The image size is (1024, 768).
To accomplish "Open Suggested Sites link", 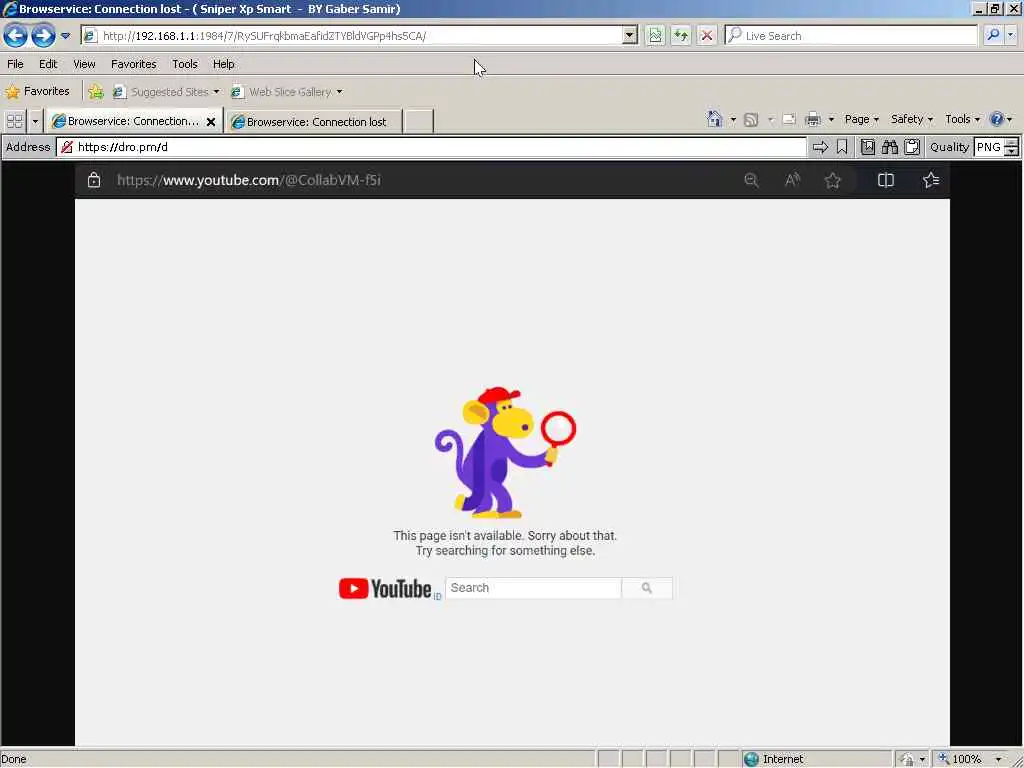I will point(166,91).
